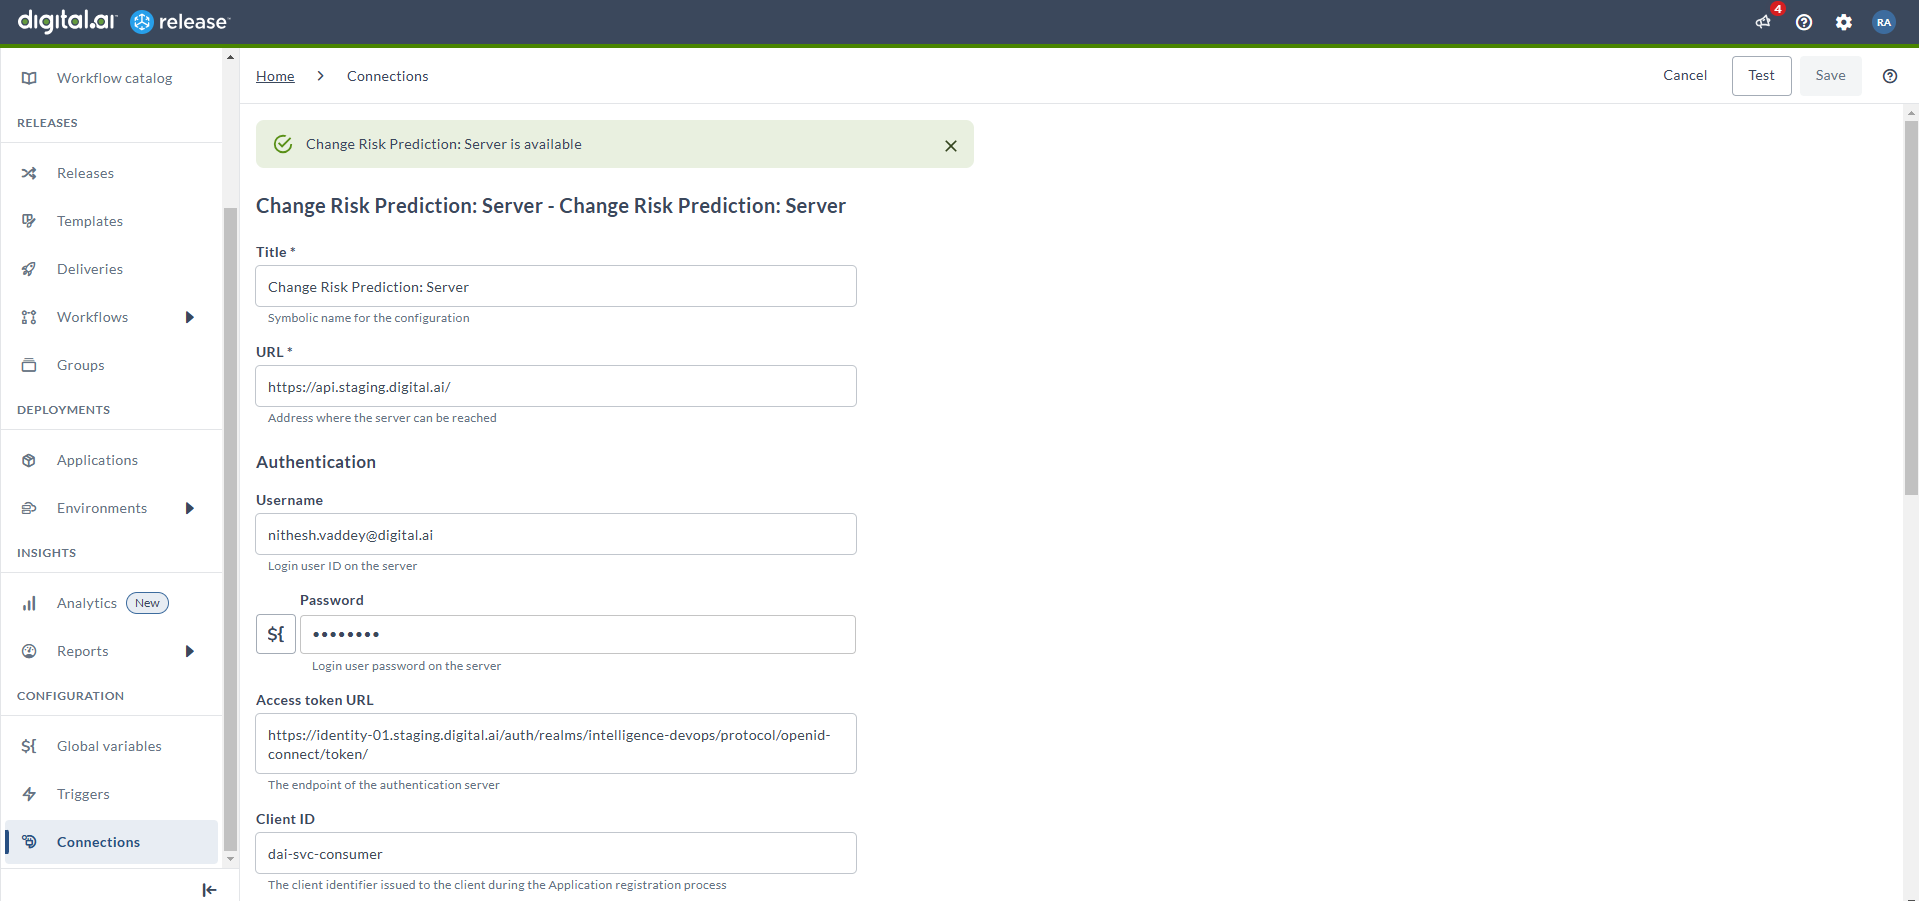The height and width of the screenshot is (901, 1919).
Task: Expand the Reports submenu arrow
Action: coord(189,651)
